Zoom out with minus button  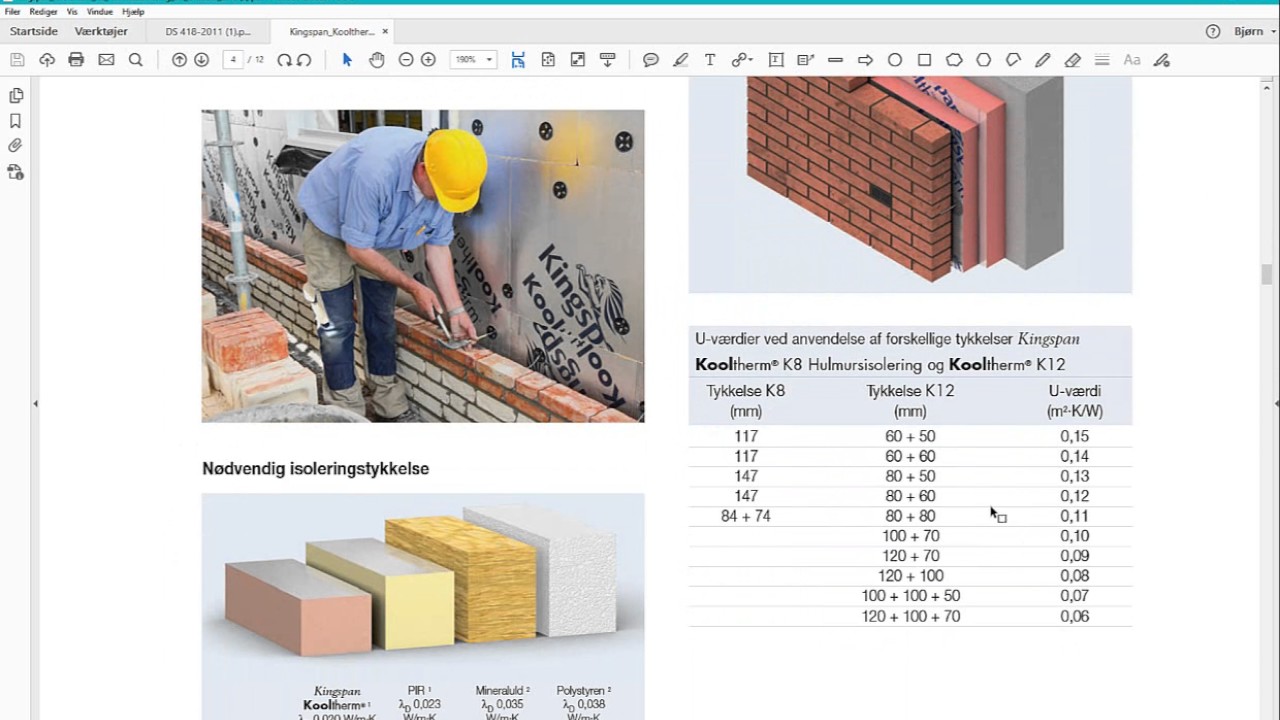click(406, 60)
